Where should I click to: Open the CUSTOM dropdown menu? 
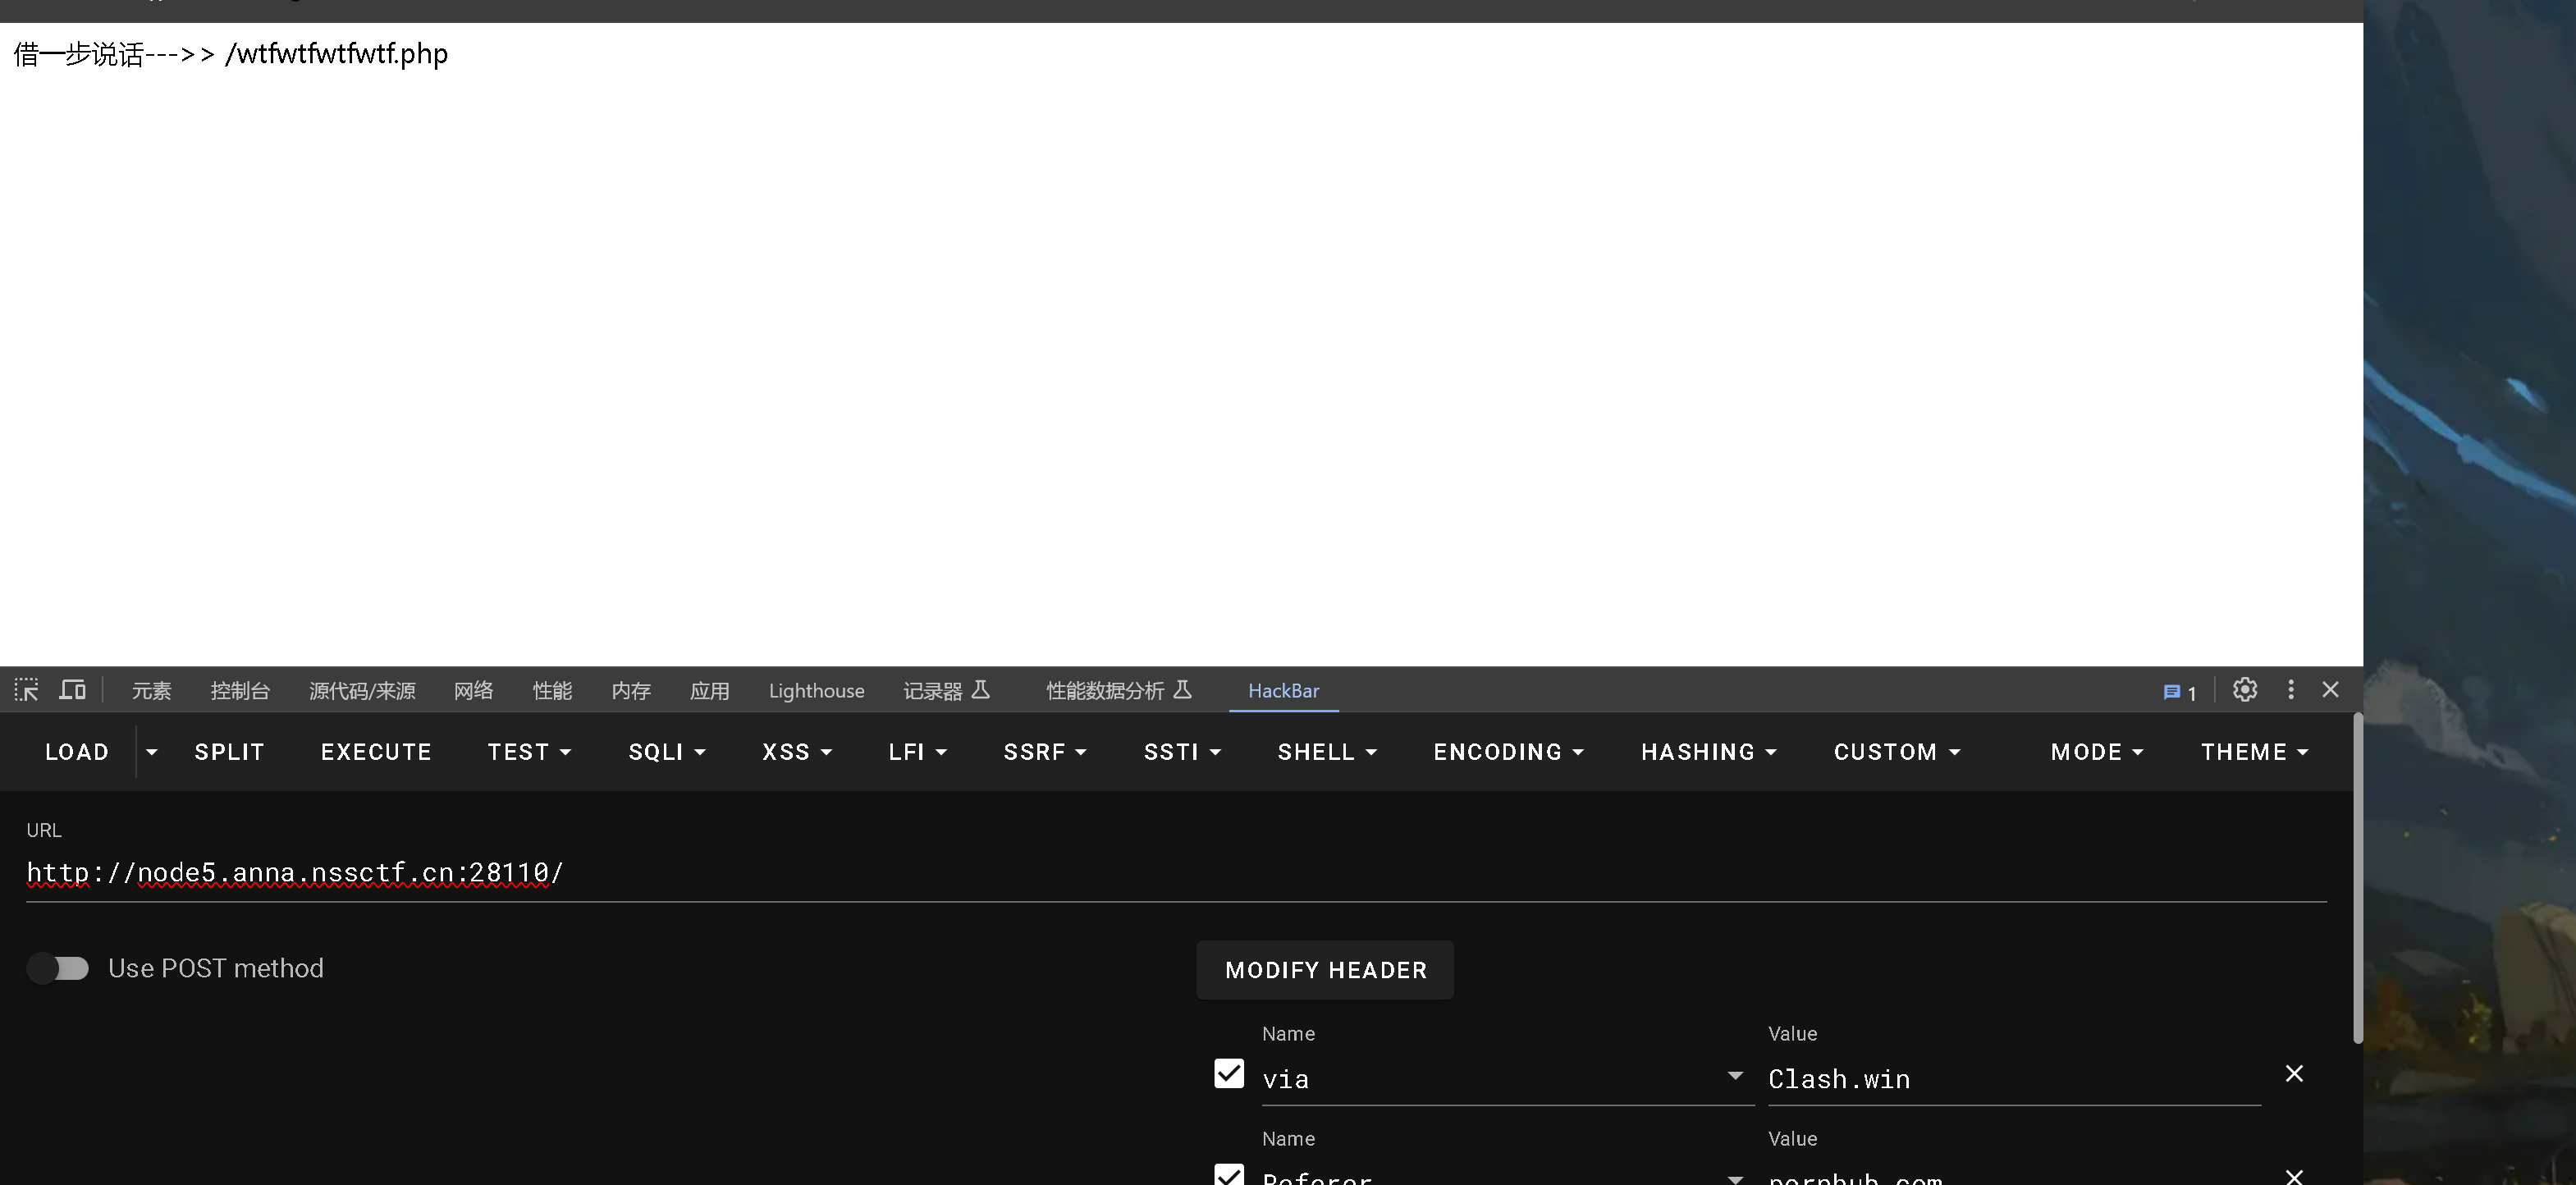coord(1897,752)
